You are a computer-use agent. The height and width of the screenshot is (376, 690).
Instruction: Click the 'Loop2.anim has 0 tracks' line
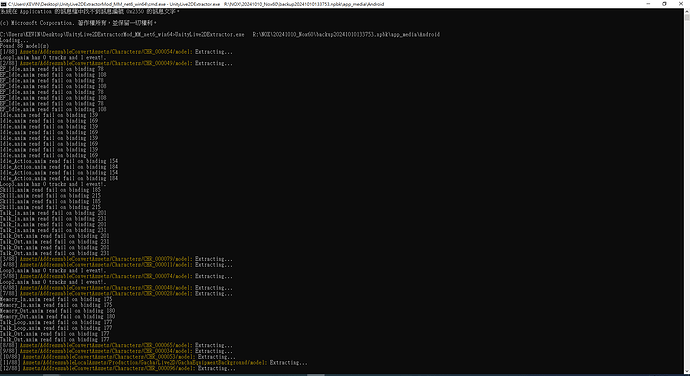[x=53, y=282]
